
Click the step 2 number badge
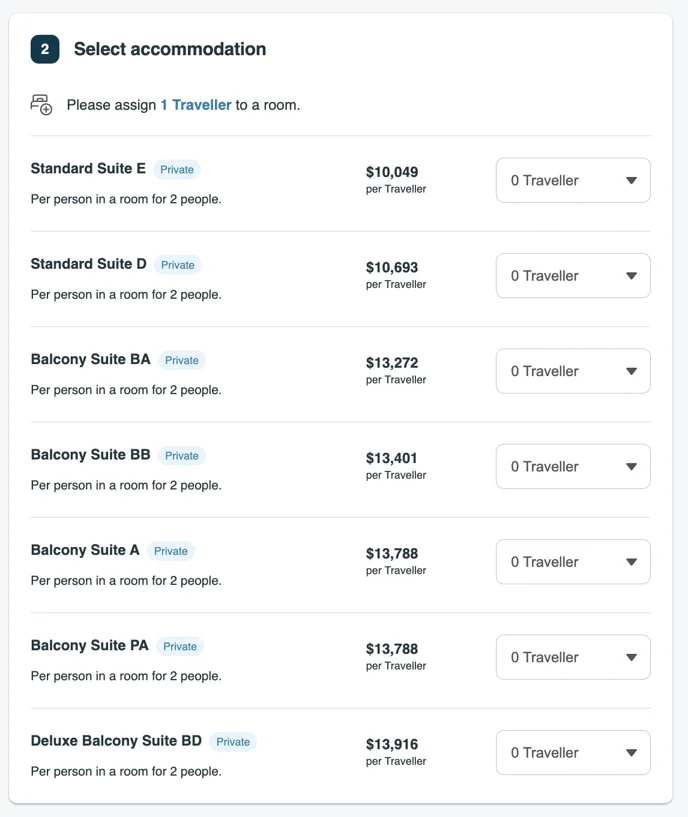click(45, 49)
